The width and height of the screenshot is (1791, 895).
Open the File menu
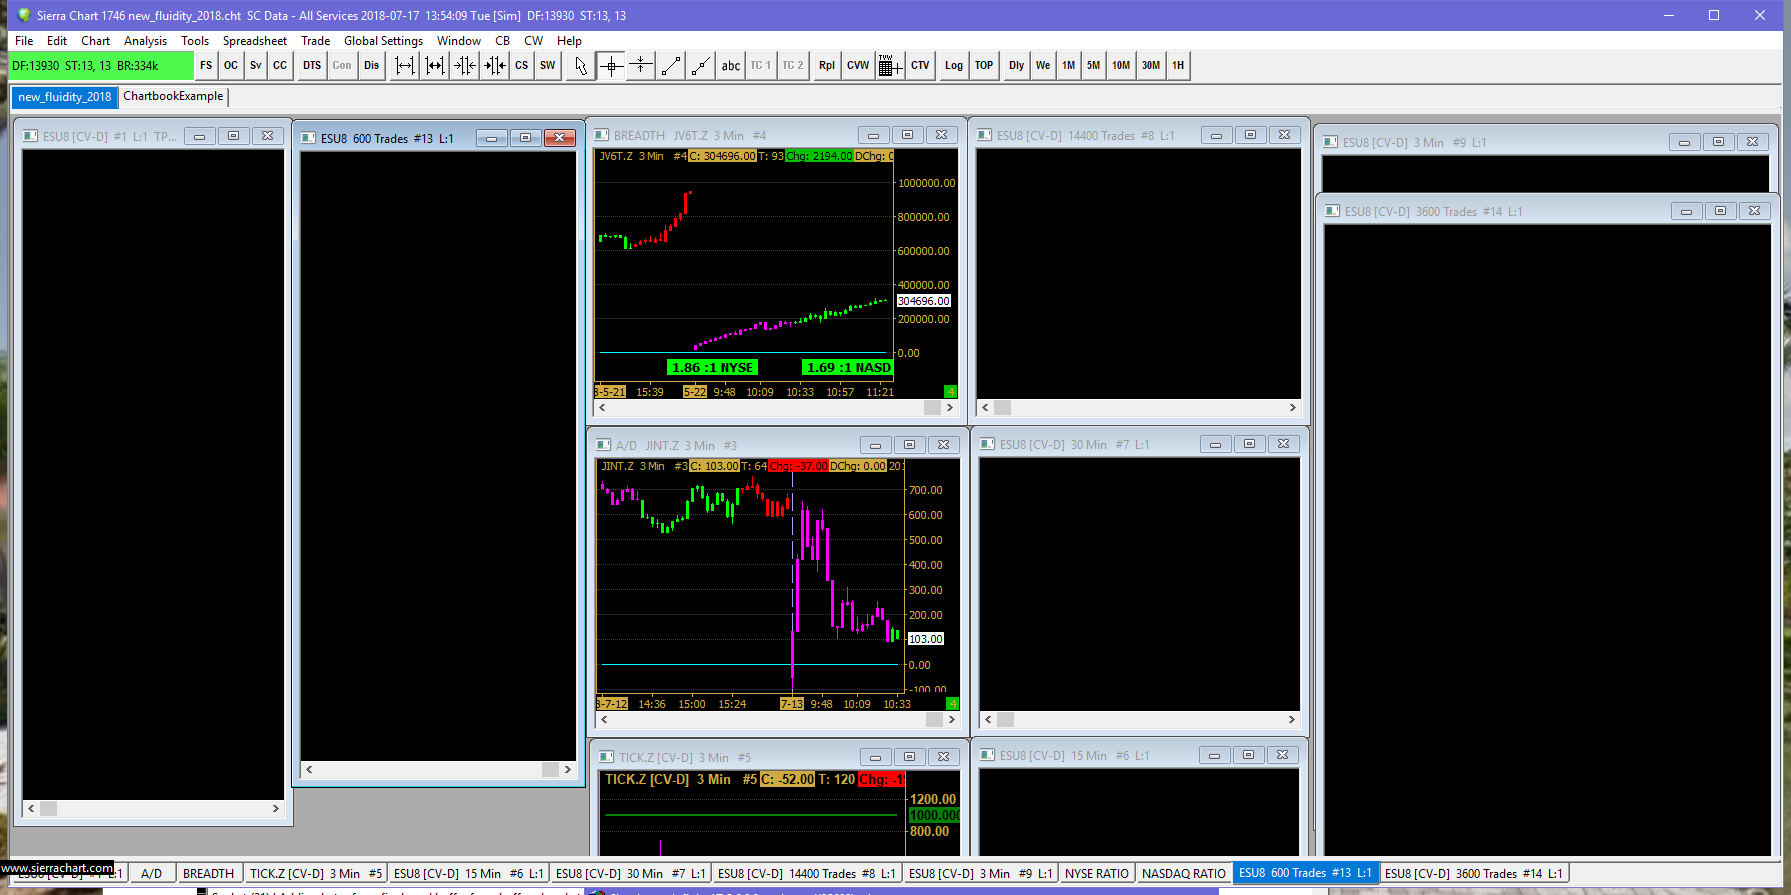click(x=24, y=41)
